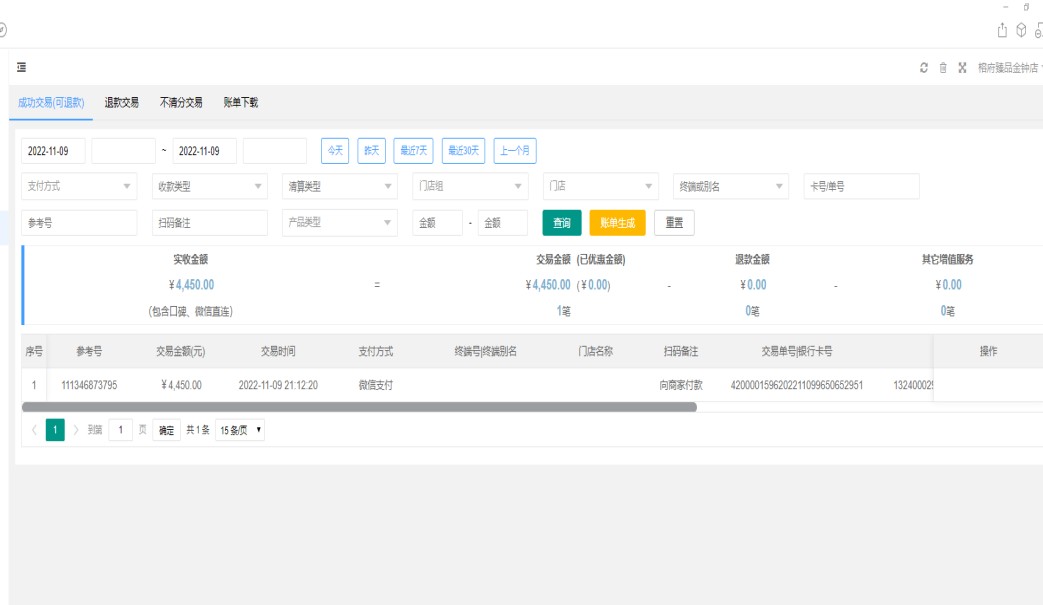Click the refresh icon in header

coord(924,68)
